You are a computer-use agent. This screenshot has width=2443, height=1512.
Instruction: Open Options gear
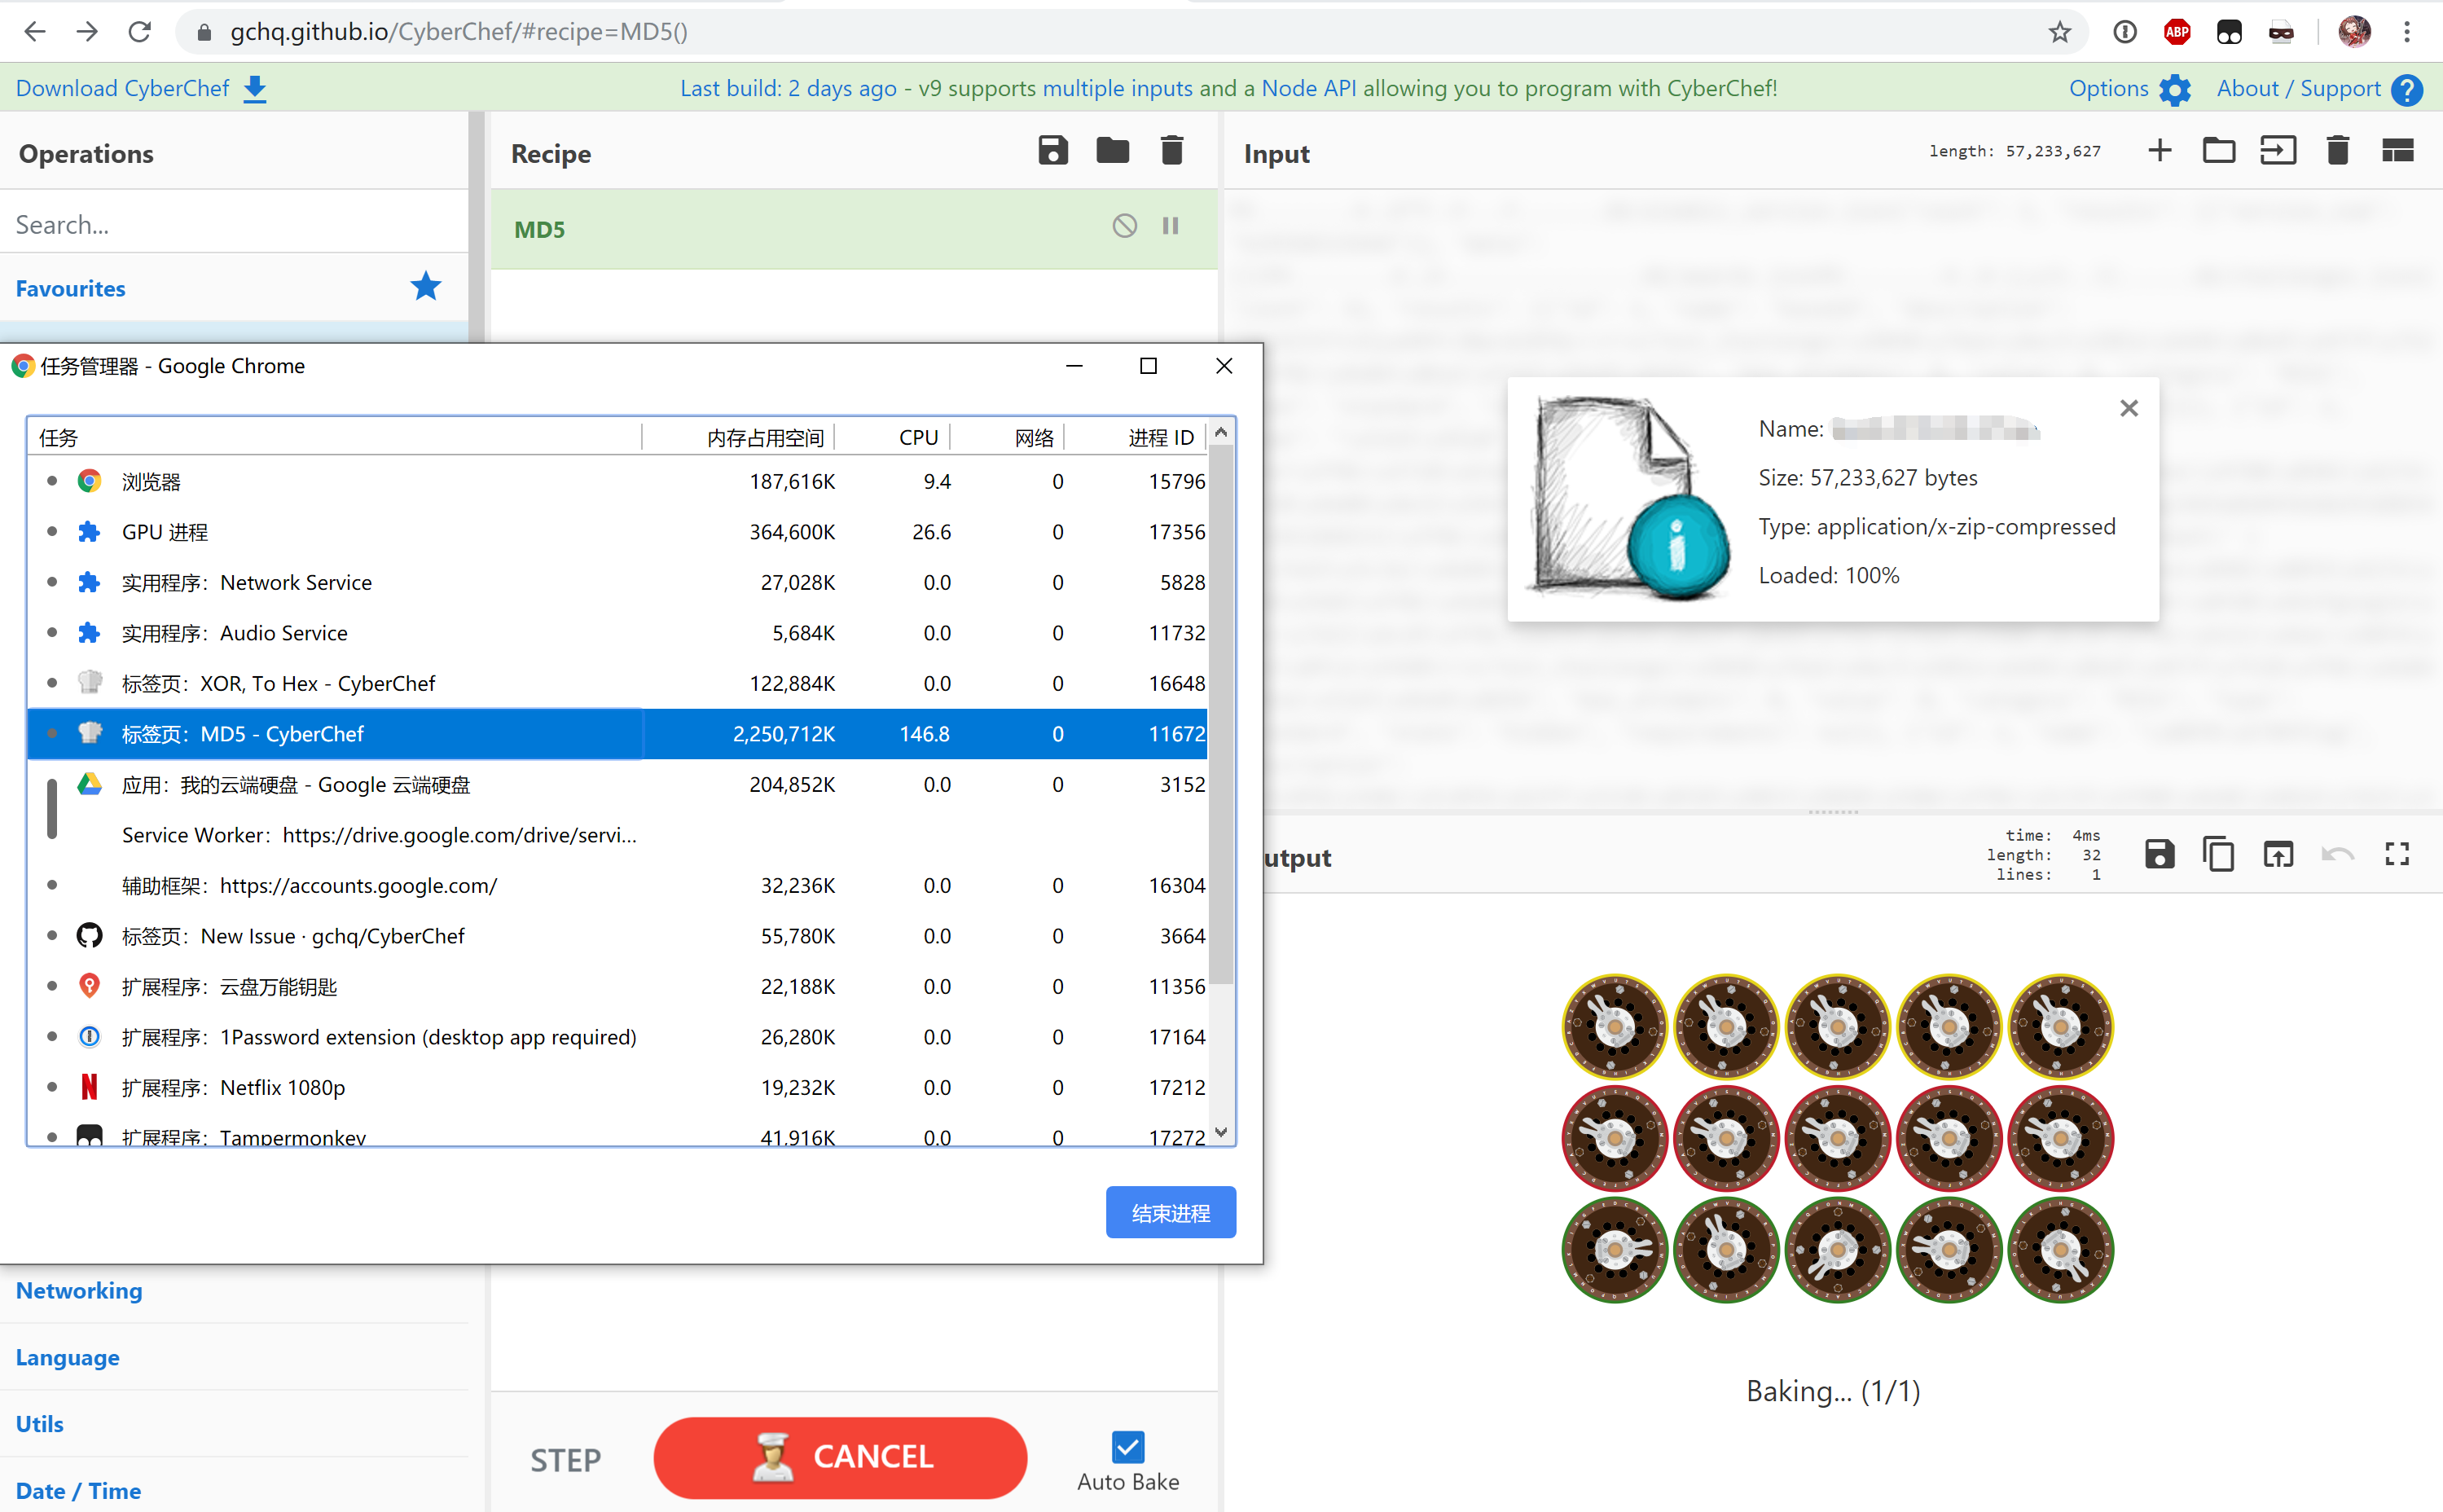2130,89
